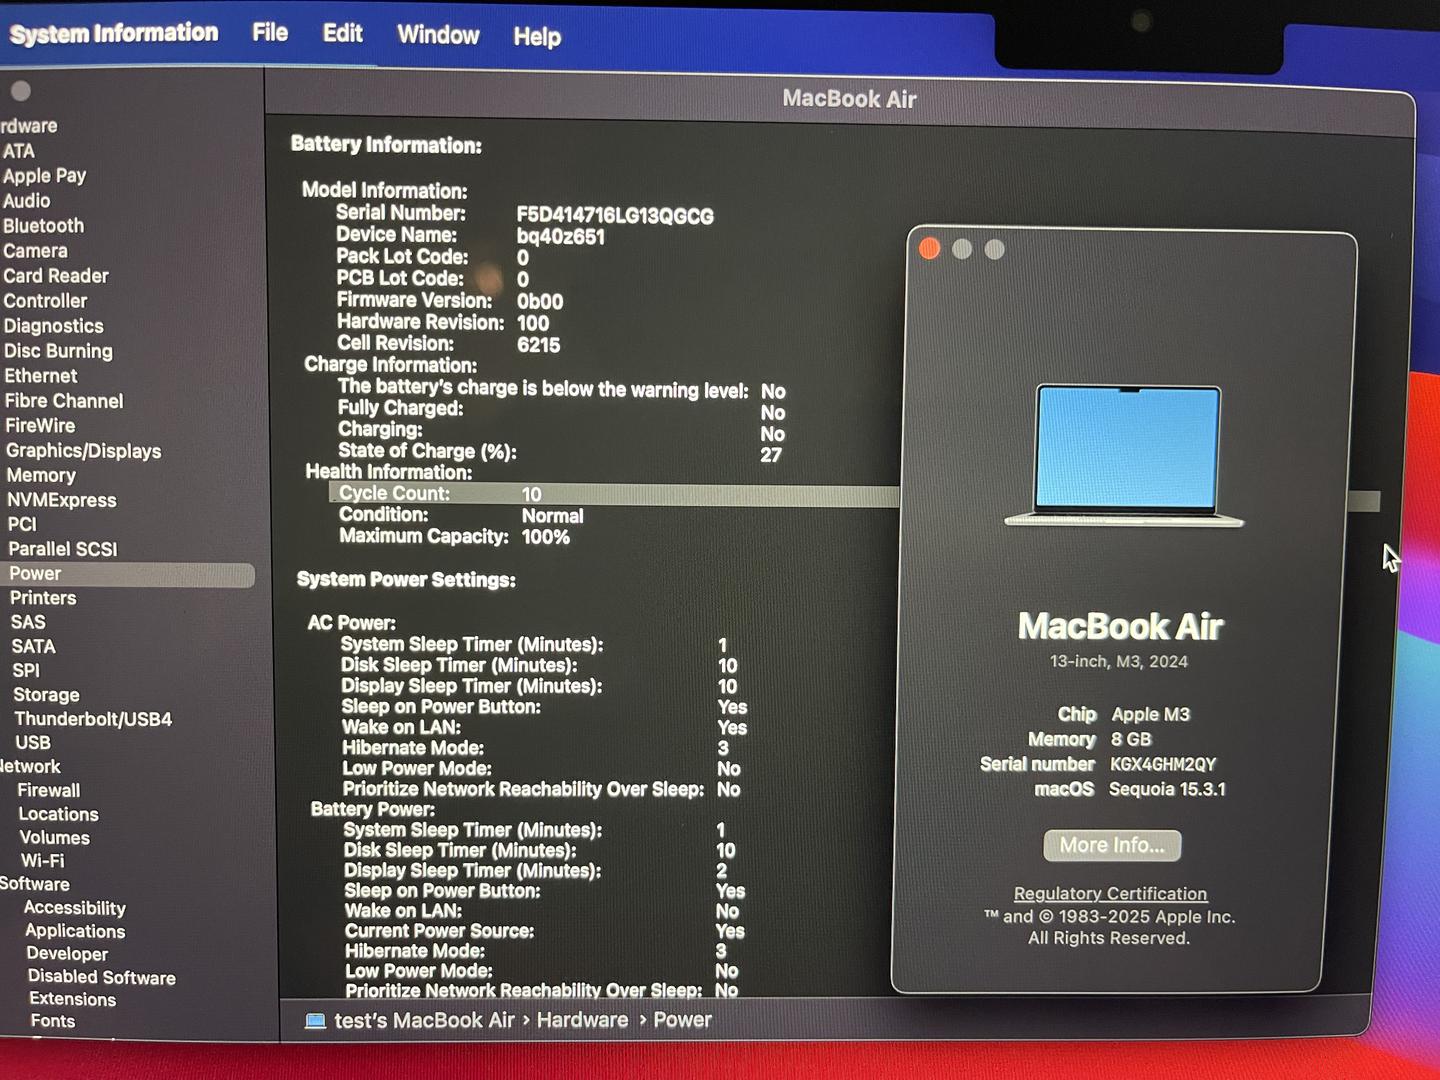Image resolution: width=1440 pixels, height=1080 pixels.
Task: Select Fibre Channel in the sidebar
Action: (x=64, y=401)
